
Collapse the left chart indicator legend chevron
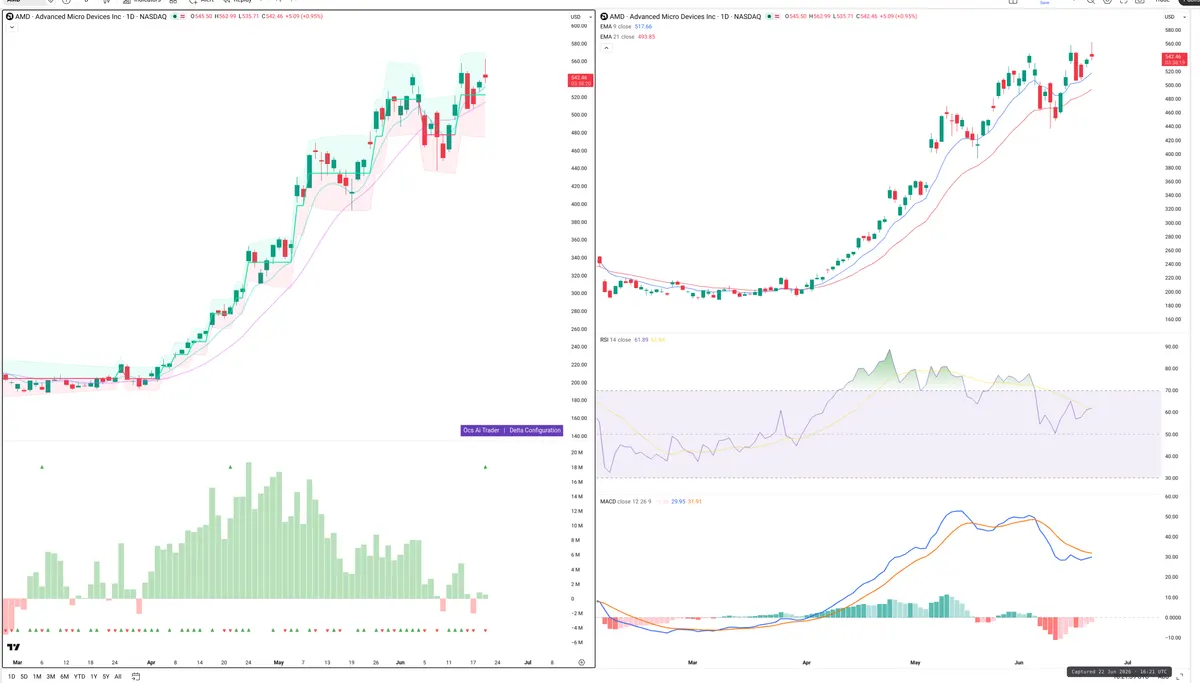tap(10, 27)
